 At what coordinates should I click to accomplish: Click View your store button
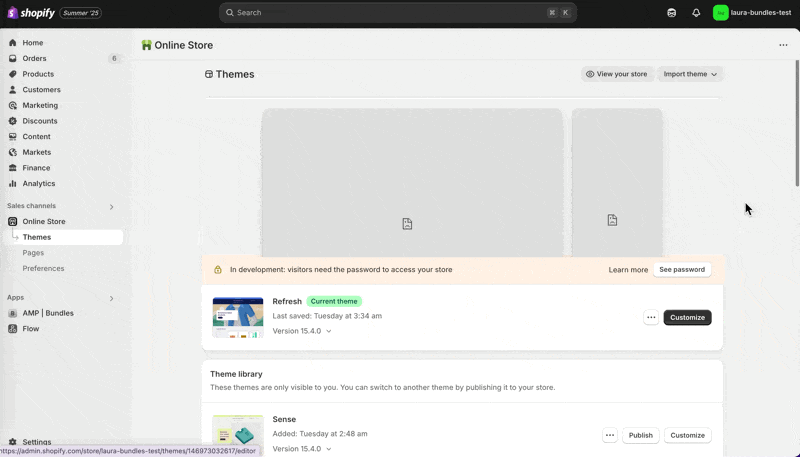pos(617,74)
